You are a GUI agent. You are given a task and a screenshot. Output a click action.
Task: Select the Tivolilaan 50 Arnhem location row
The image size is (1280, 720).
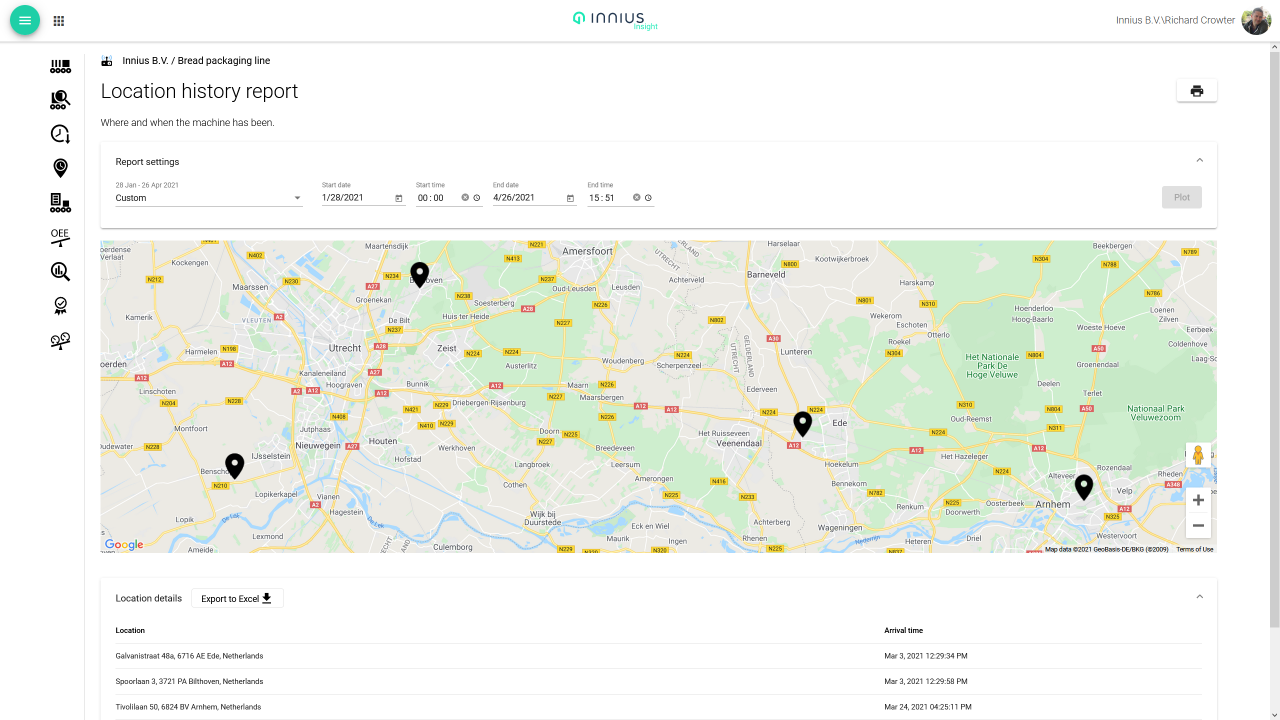click(x=658, y=707)
